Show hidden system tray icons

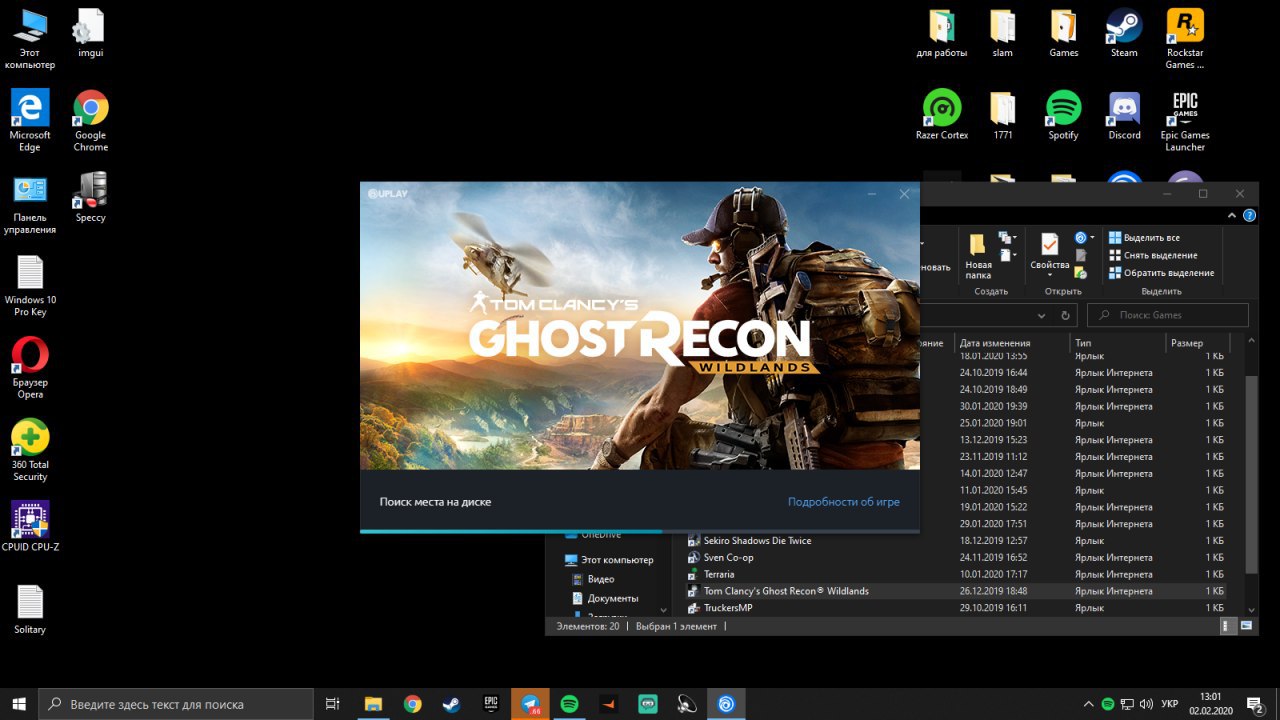pyautogui.click(x=1088, y=704)
